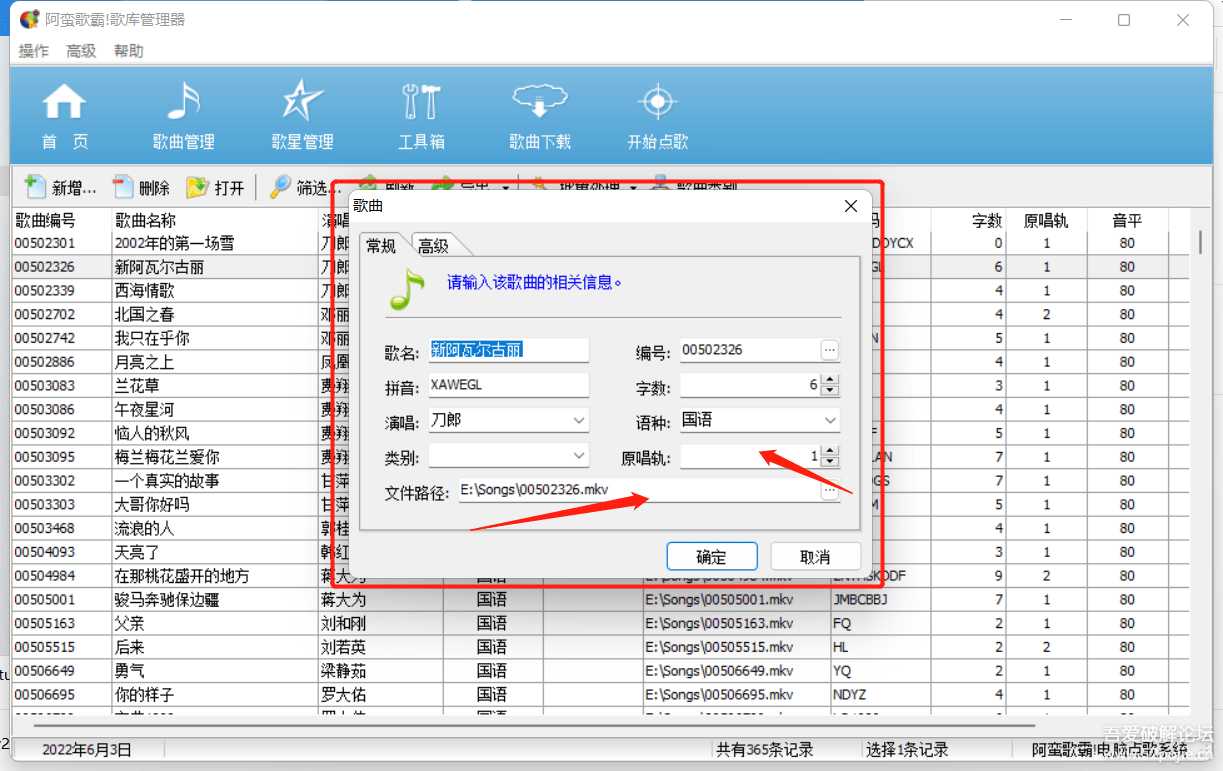Open the 操作 menu
This screenshot has height=771, width=1223.
click(x=33, y=50)
